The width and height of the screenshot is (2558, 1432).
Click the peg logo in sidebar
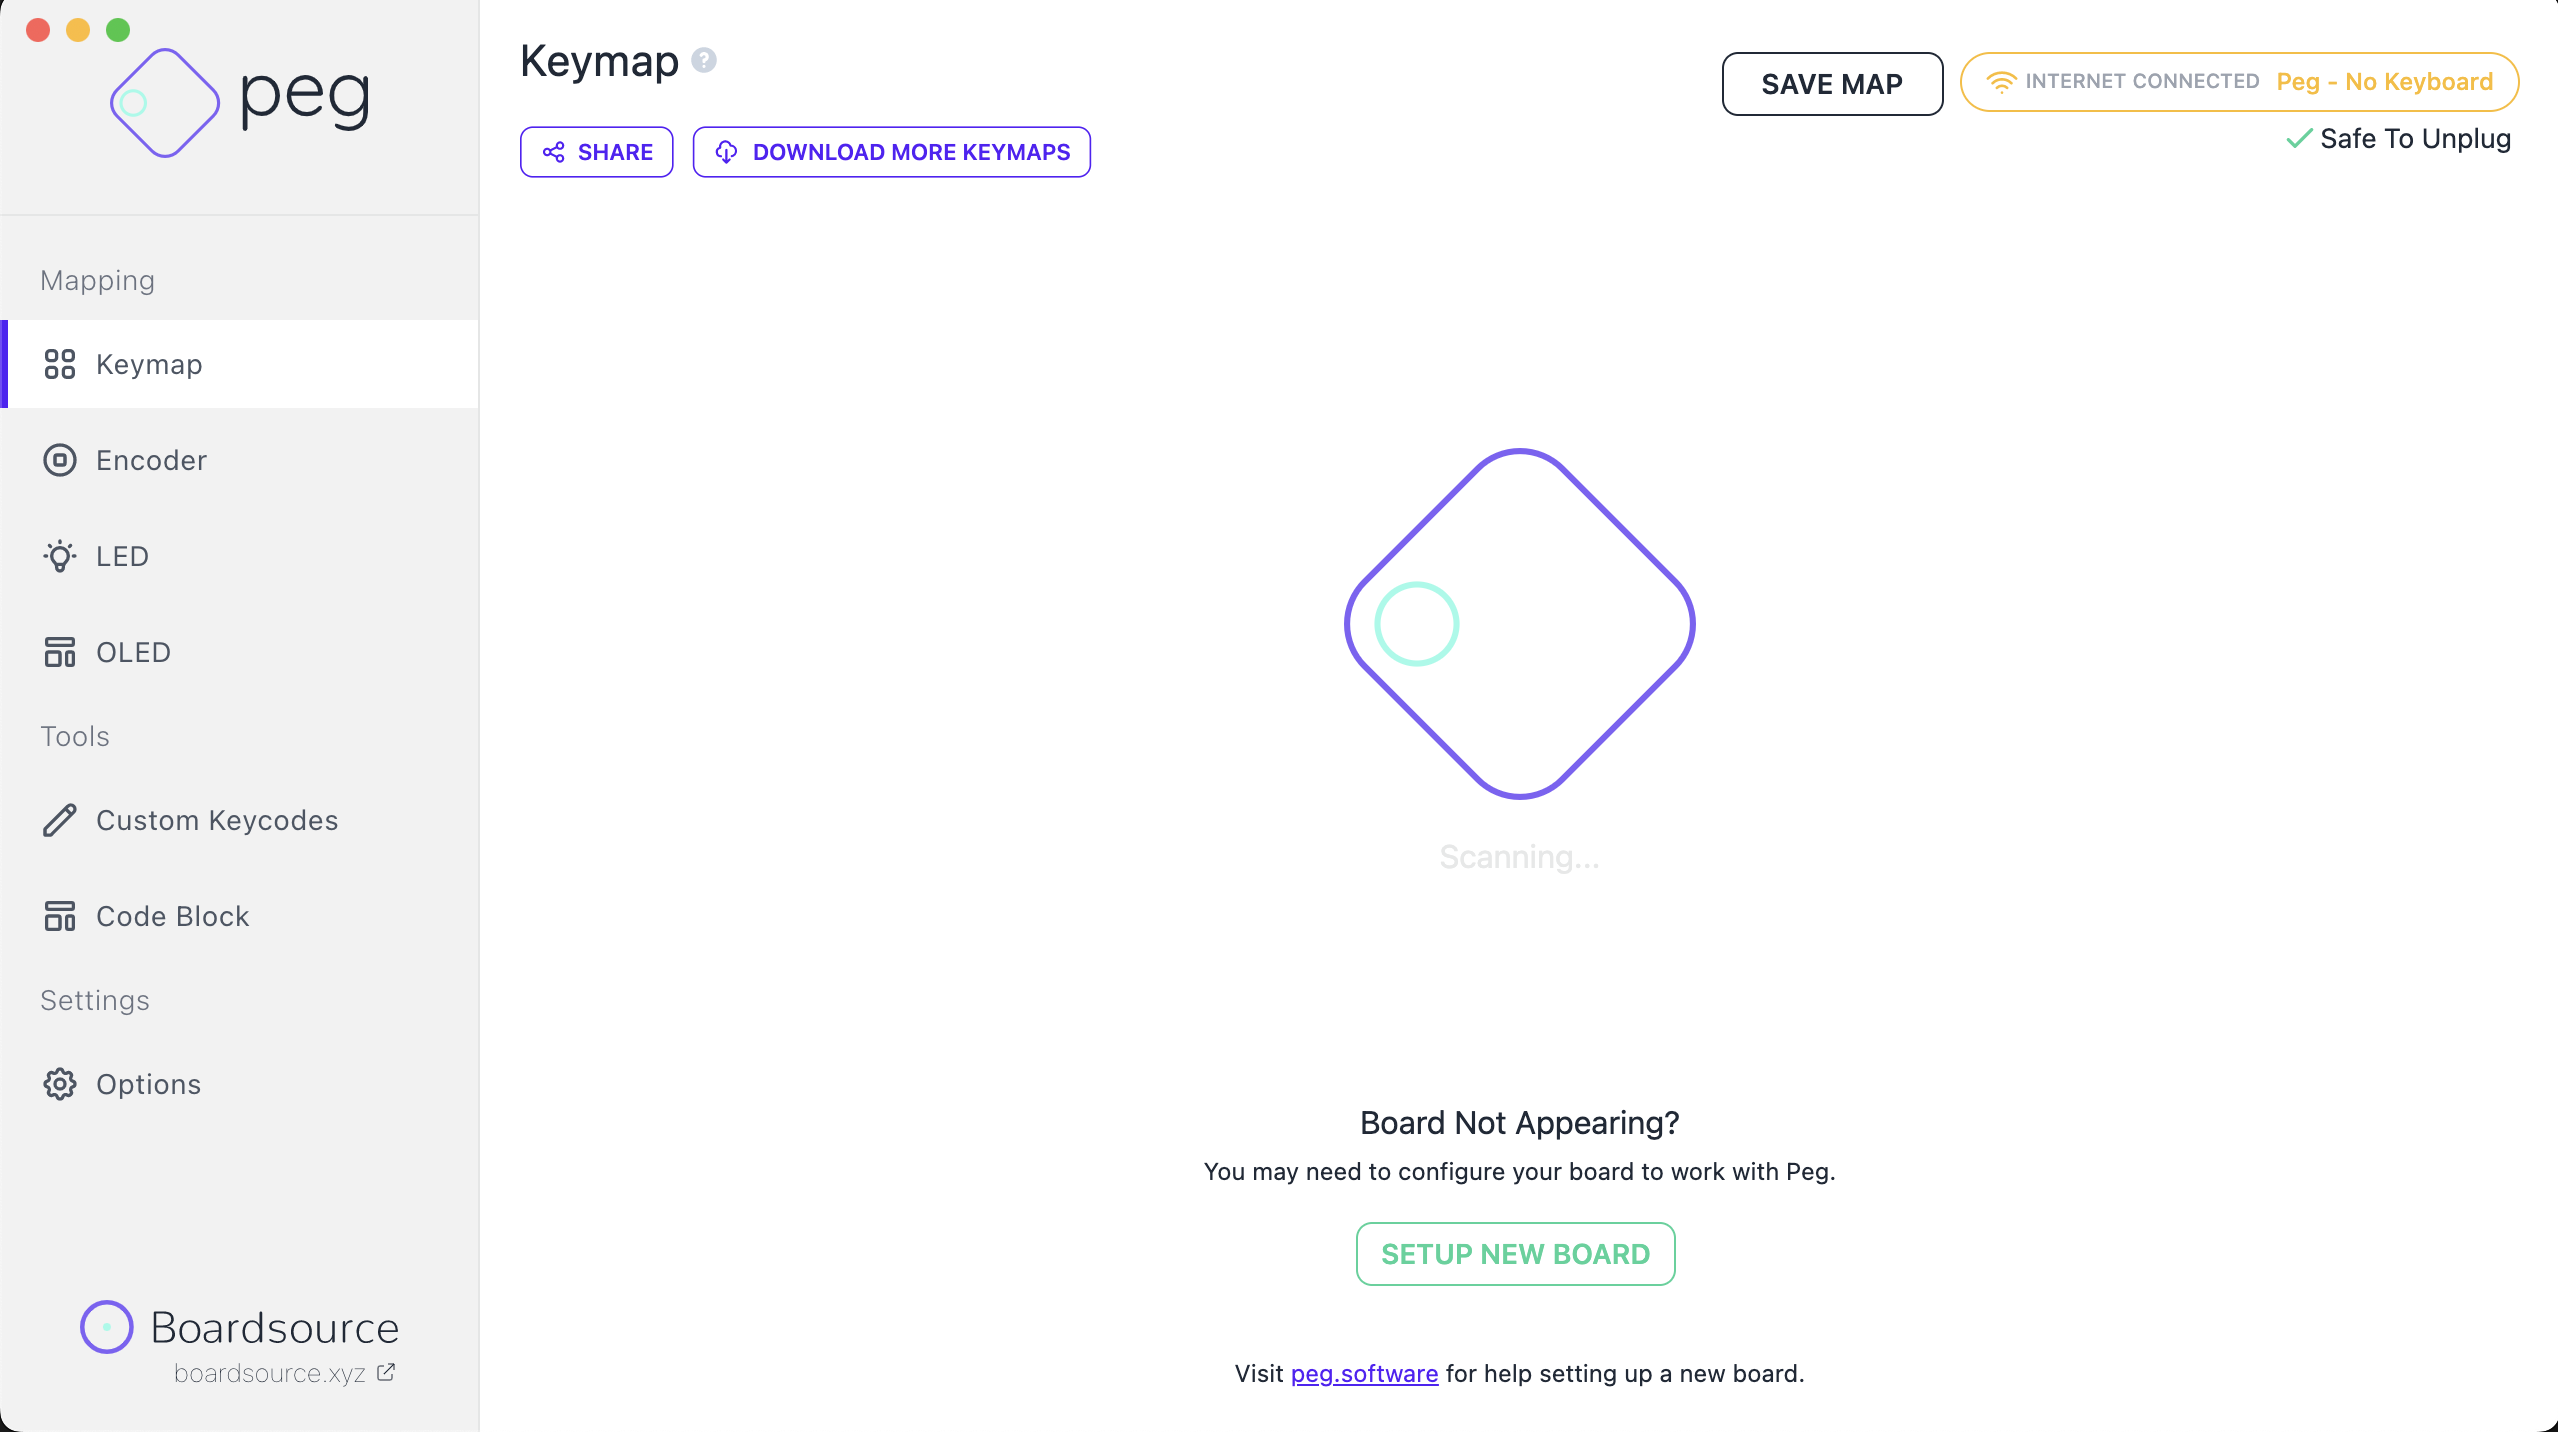click(x=240, y=101)
